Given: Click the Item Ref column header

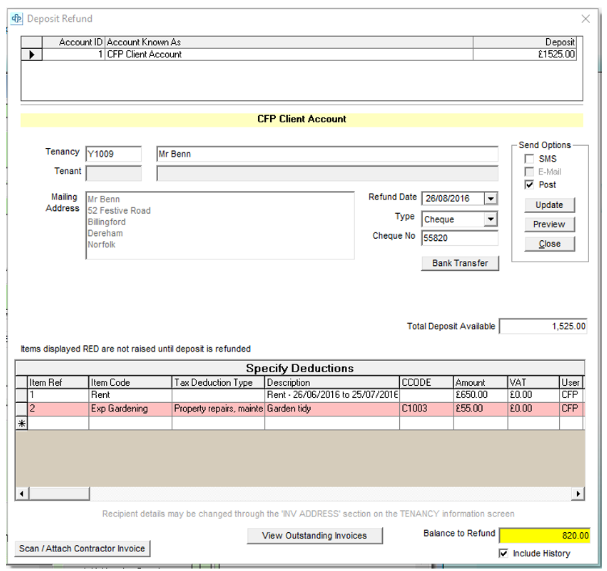Looking at the screenshot, I should click(x=58, y=382).
